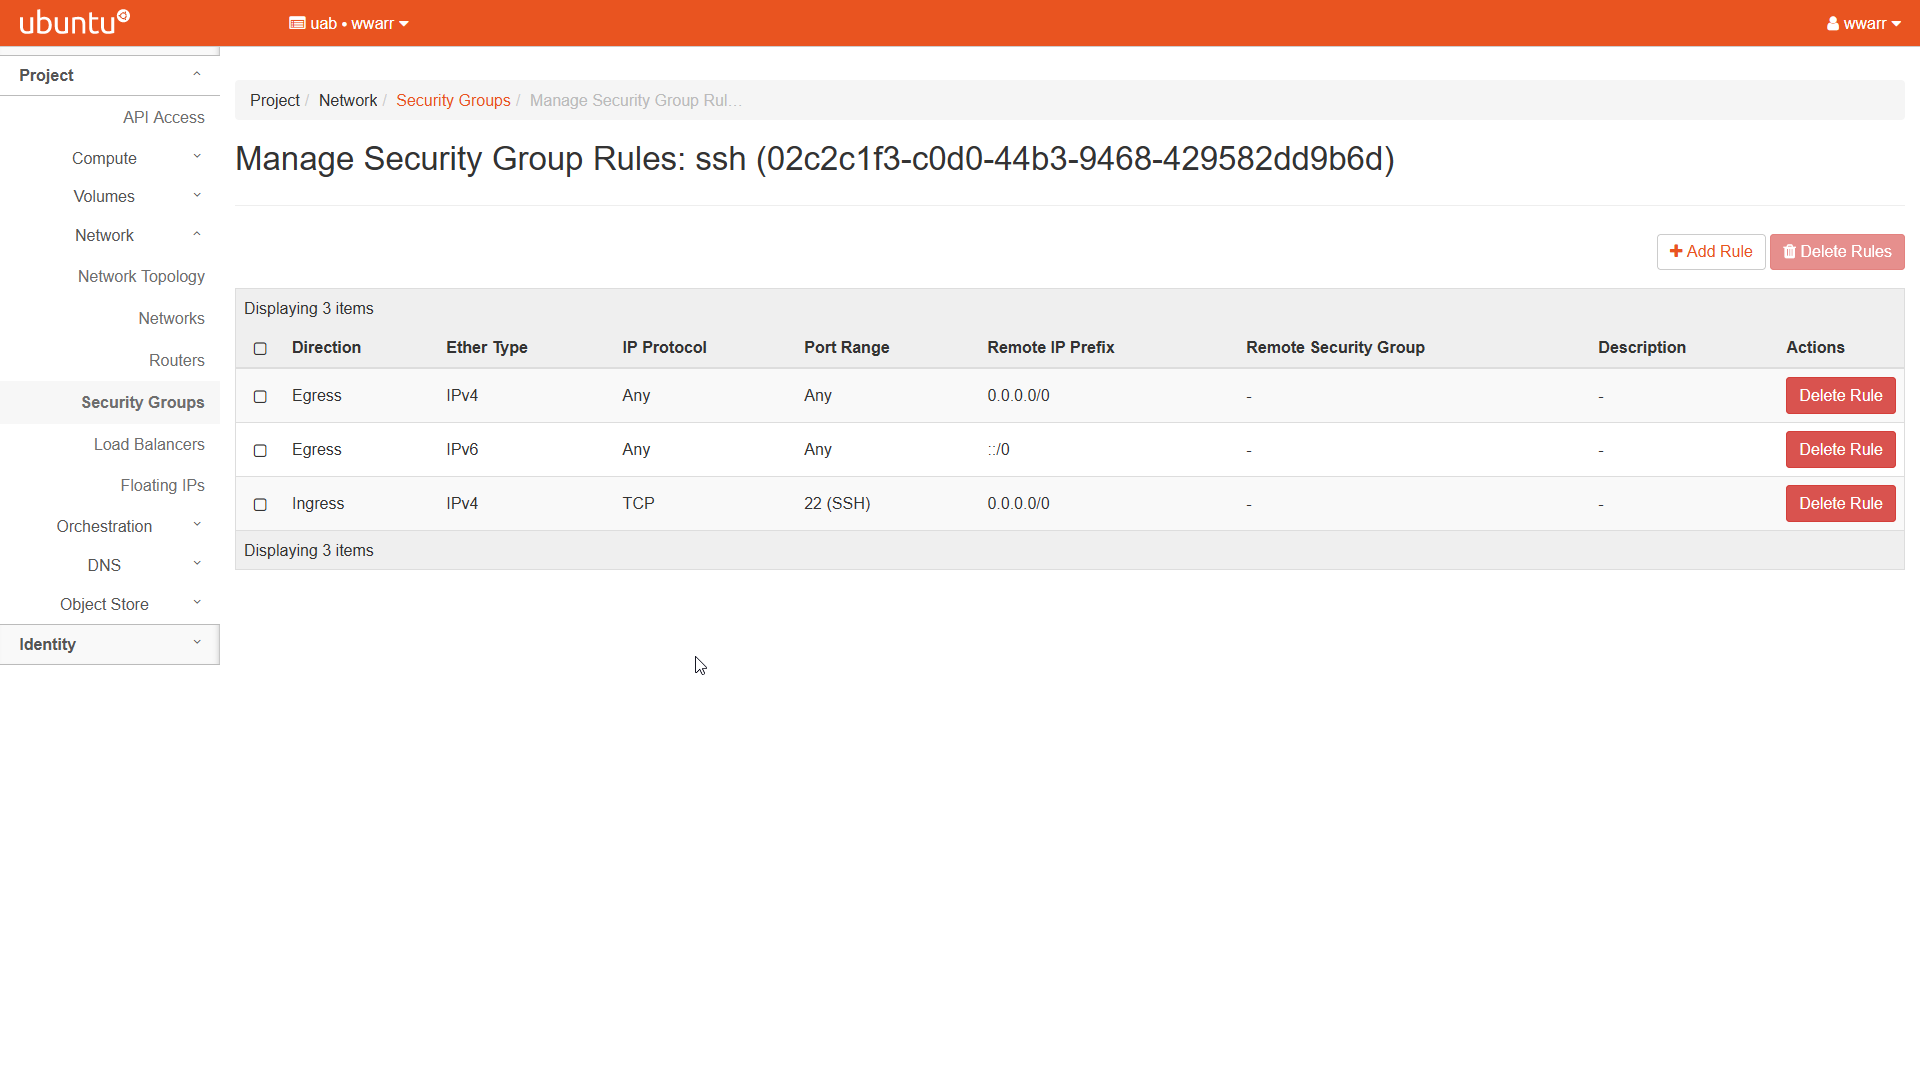The image size is (1920, 1080).
Task: Check the Egress IPv4 rule checkbox
Action: pyautogui.click(x=260, y=396)
